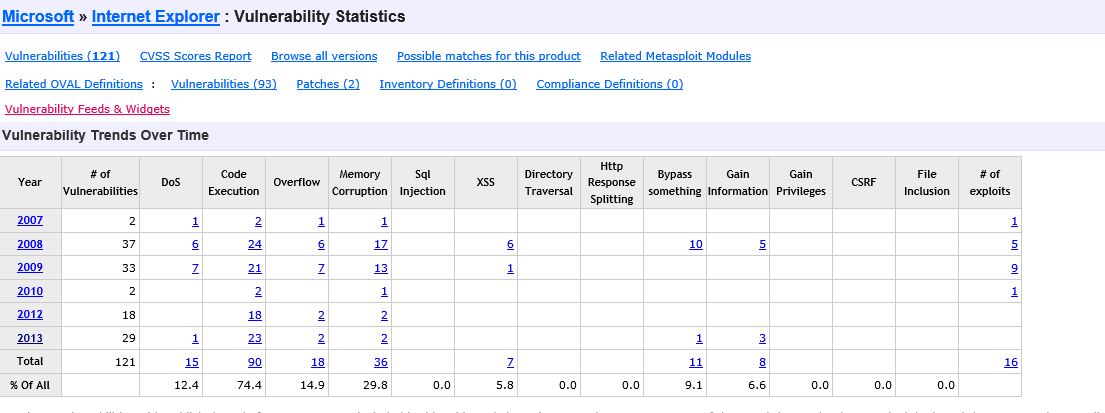The width and height of the screenshot is (1105, 413).
Task: Open Vulnerabilities (121) link
Action: coord(62,56)
